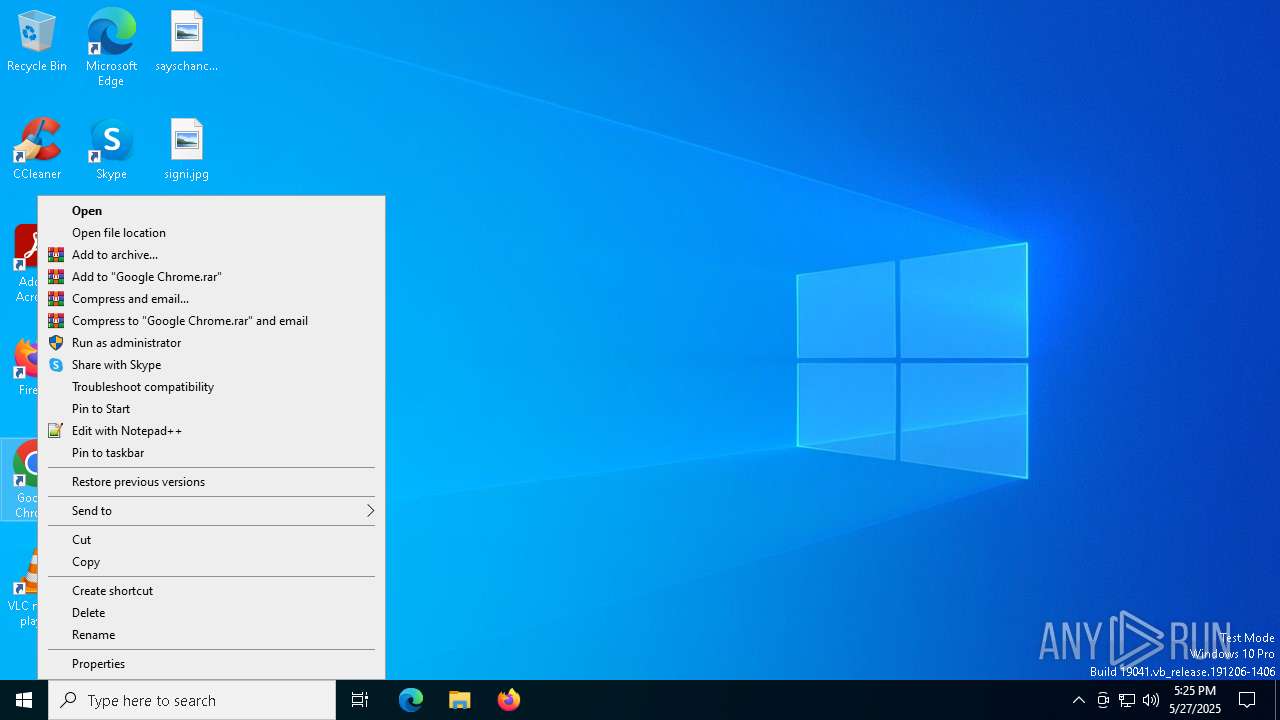Open the Windows Start menu
The height and width of the screenshot is (720, 1280).
click(x=24, y=700)
